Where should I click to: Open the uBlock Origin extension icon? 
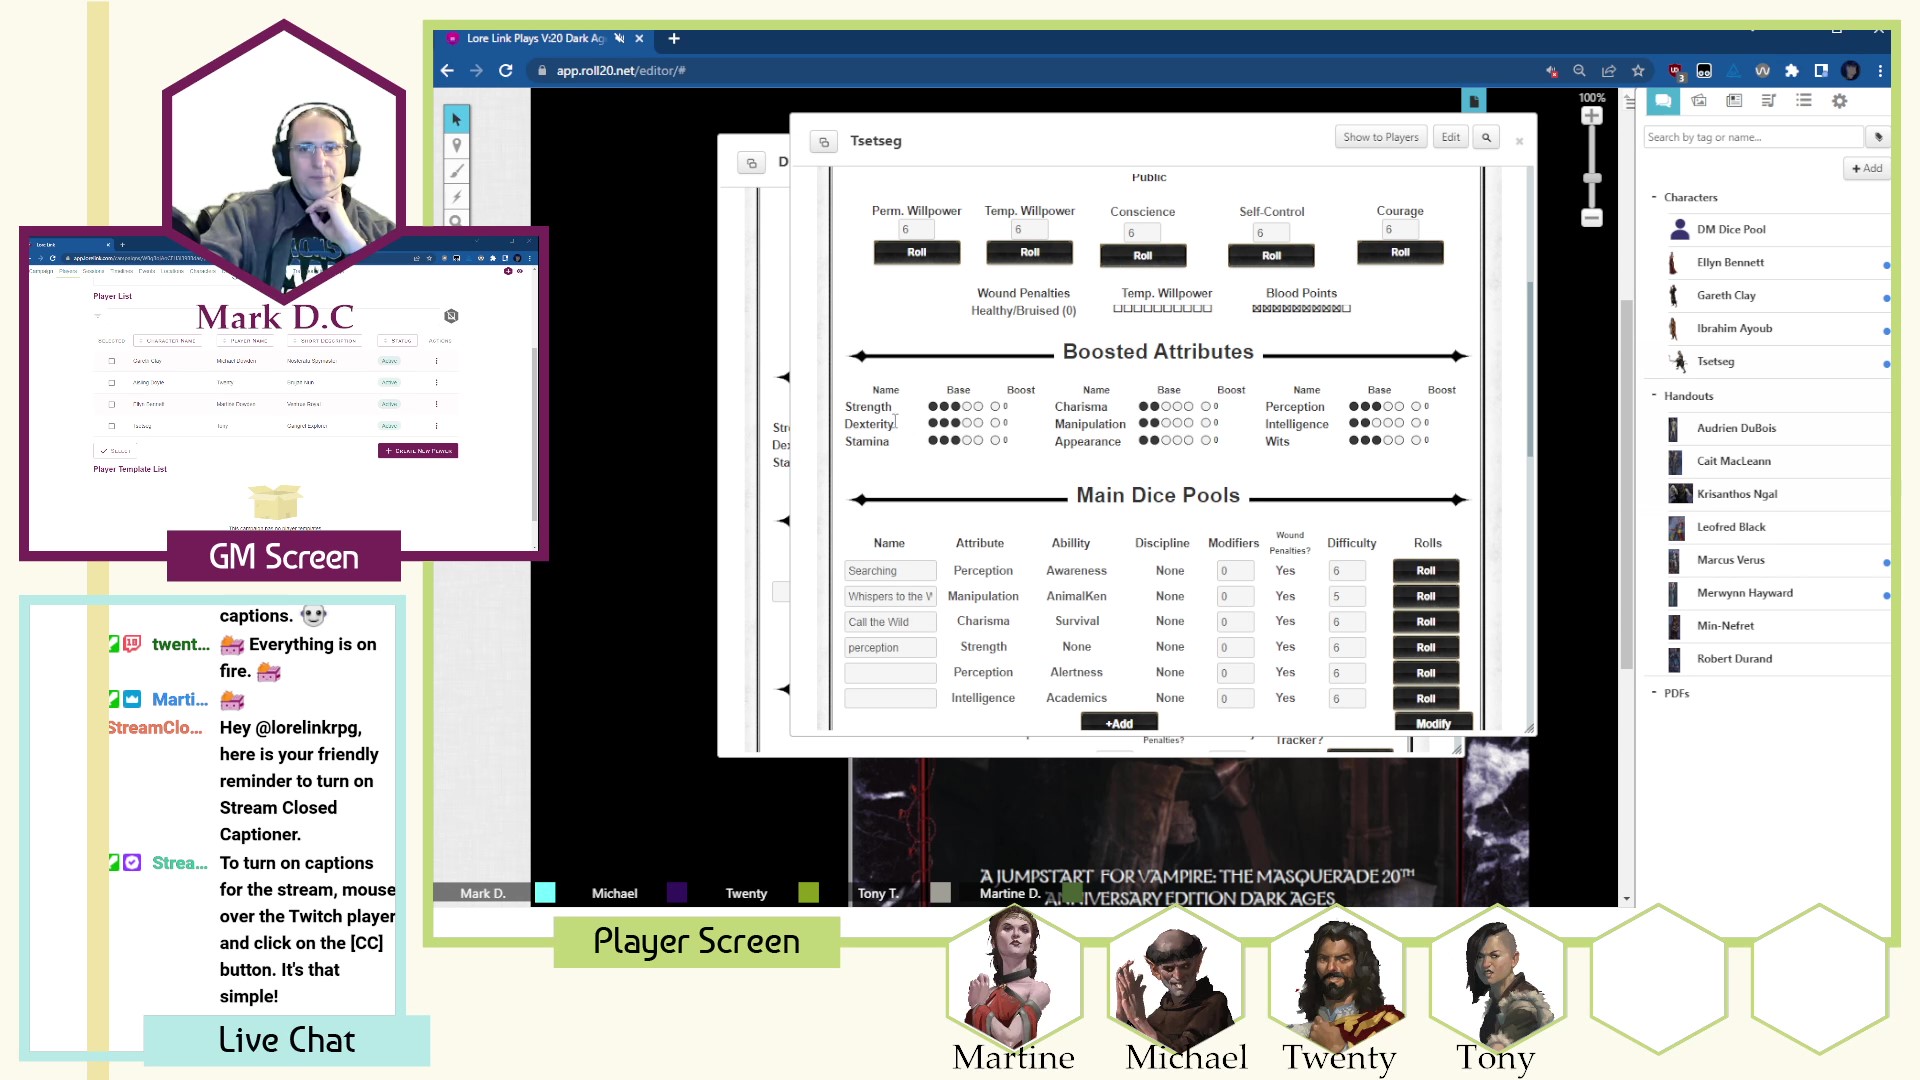1675,71
